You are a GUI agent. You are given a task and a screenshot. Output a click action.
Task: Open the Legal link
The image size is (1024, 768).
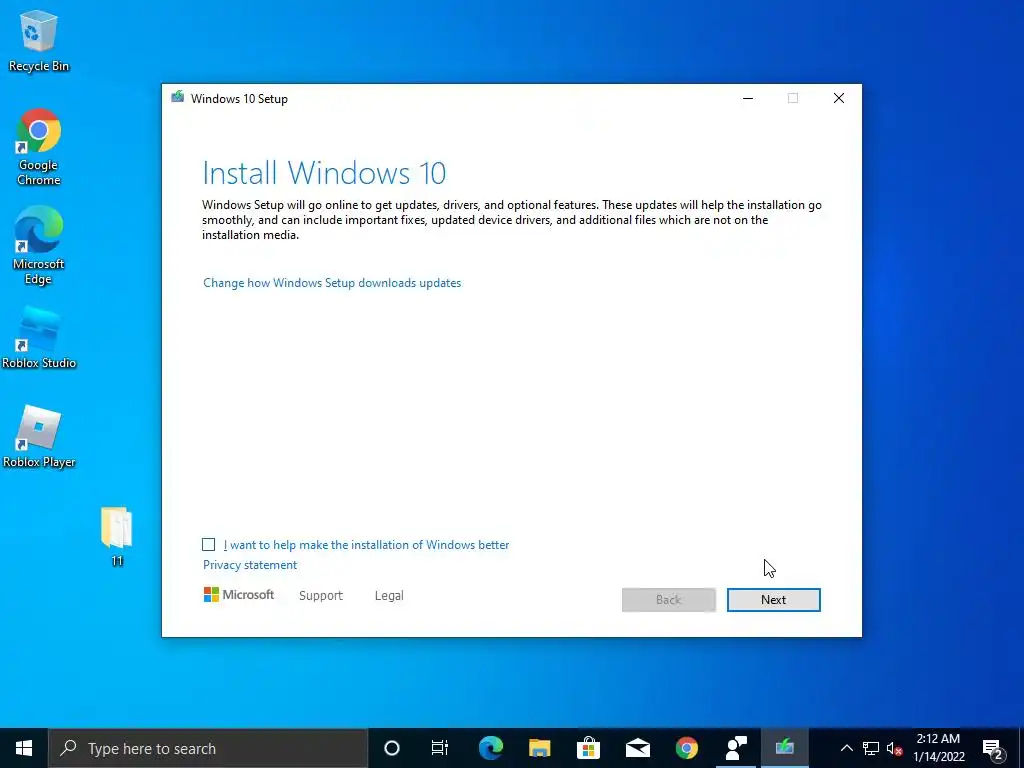coord(389,596)
